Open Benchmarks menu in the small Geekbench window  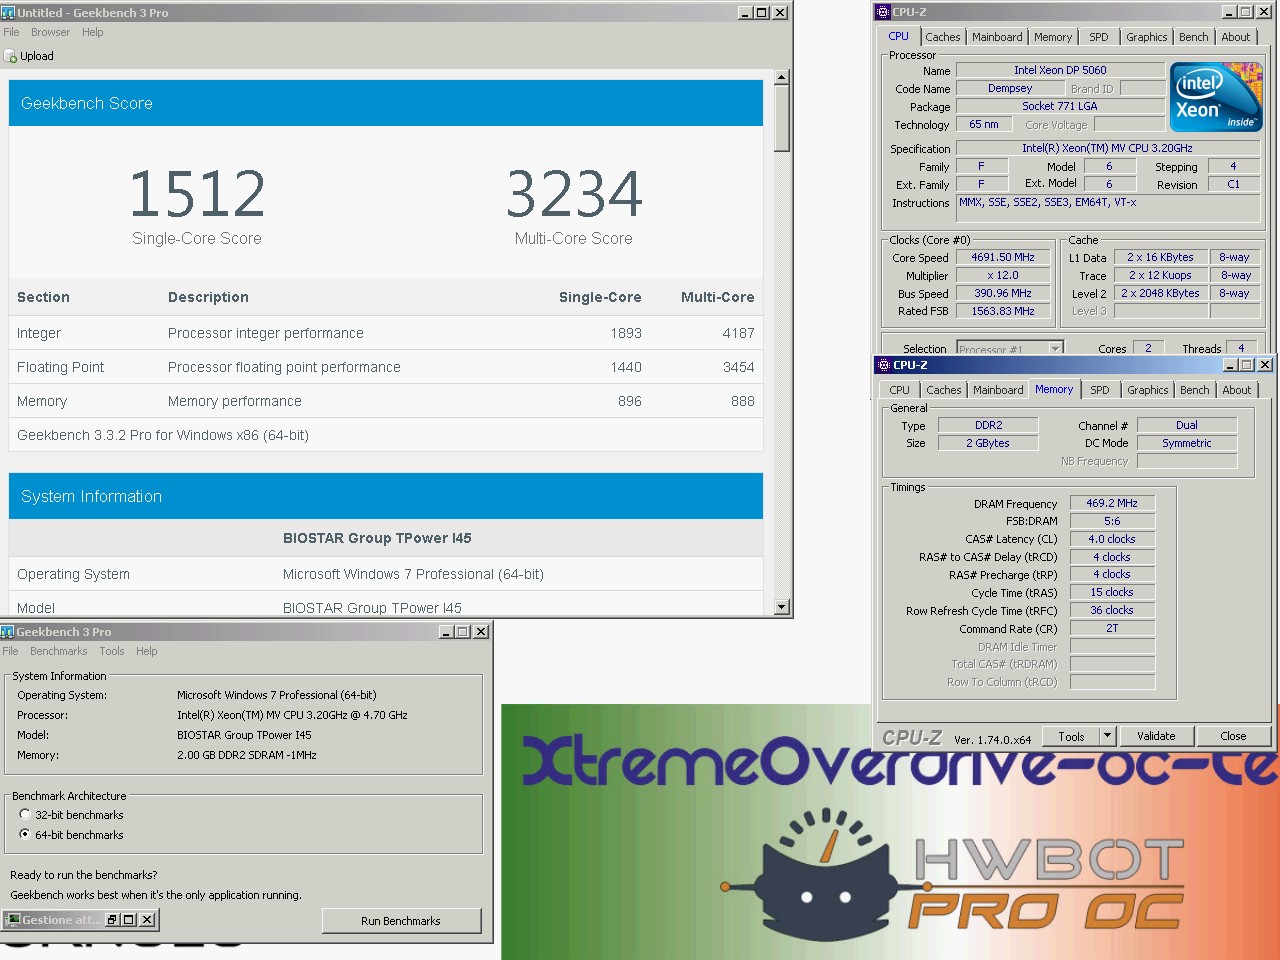pyautogui.click(x=58, y=651)
